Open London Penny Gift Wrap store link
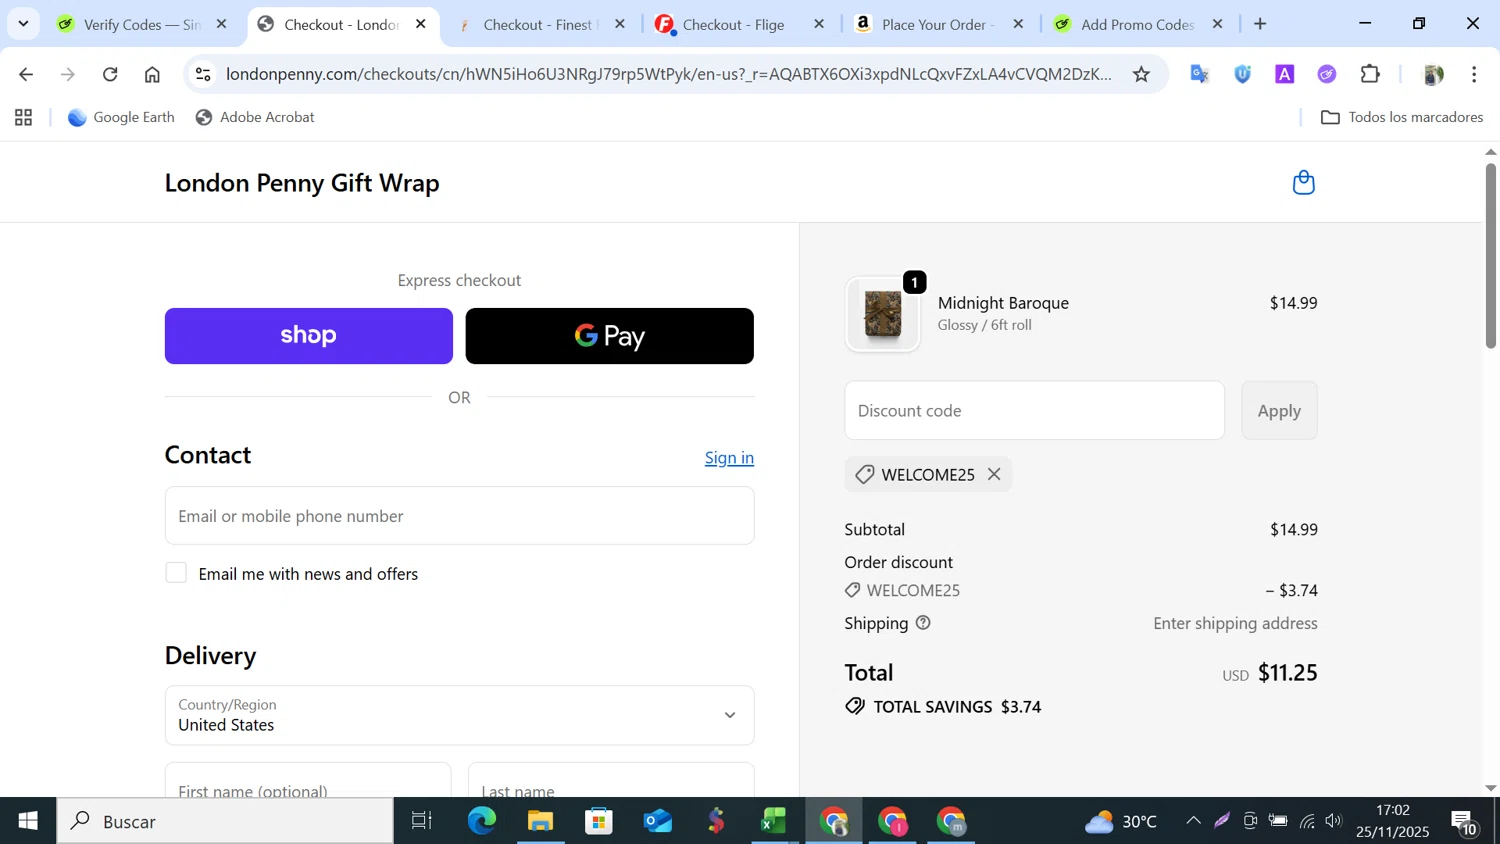This screenshot has width=1500, height=844. (302, 183)
